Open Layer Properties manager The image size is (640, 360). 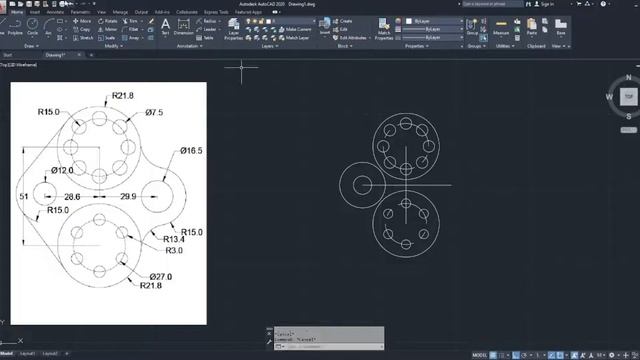(x=233, y=29)
